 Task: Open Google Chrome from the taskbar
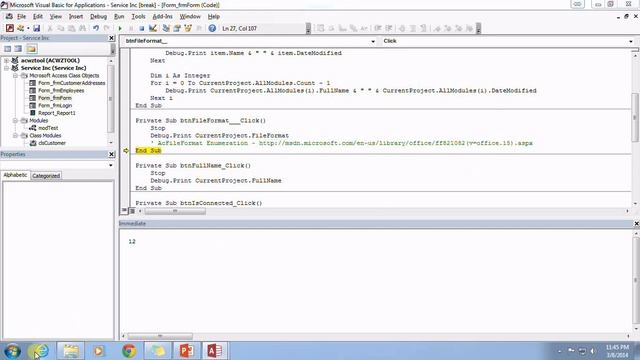[129, 351]
